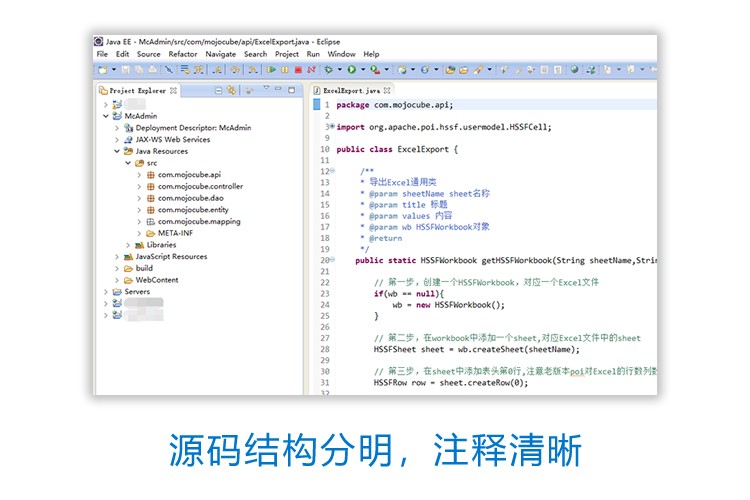
Task: Open the Search toolbar dropdown arrow
Action: 489,70
